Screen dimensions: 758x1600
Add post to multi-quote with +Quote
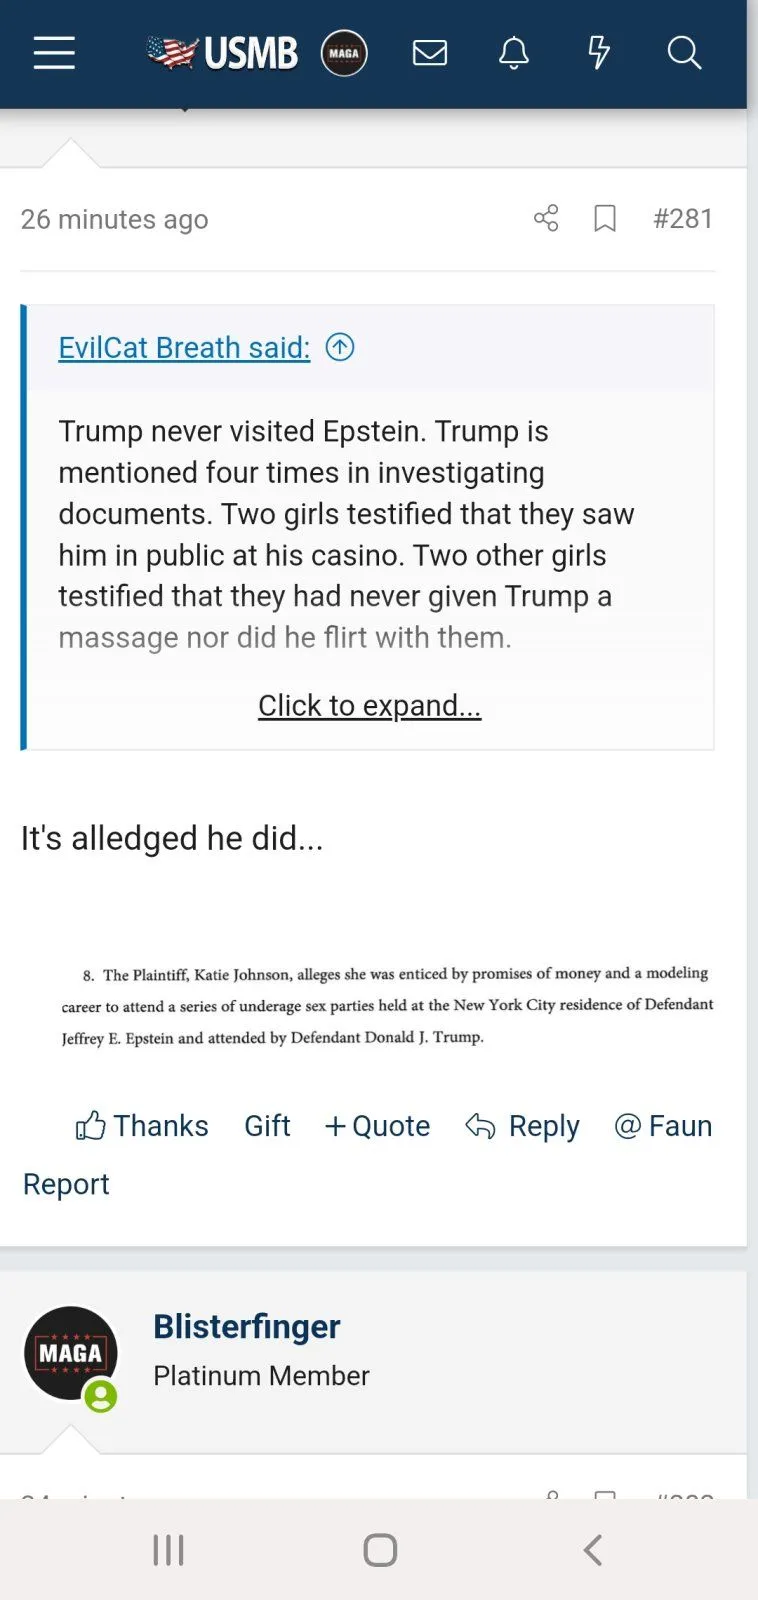[377, 1126]
